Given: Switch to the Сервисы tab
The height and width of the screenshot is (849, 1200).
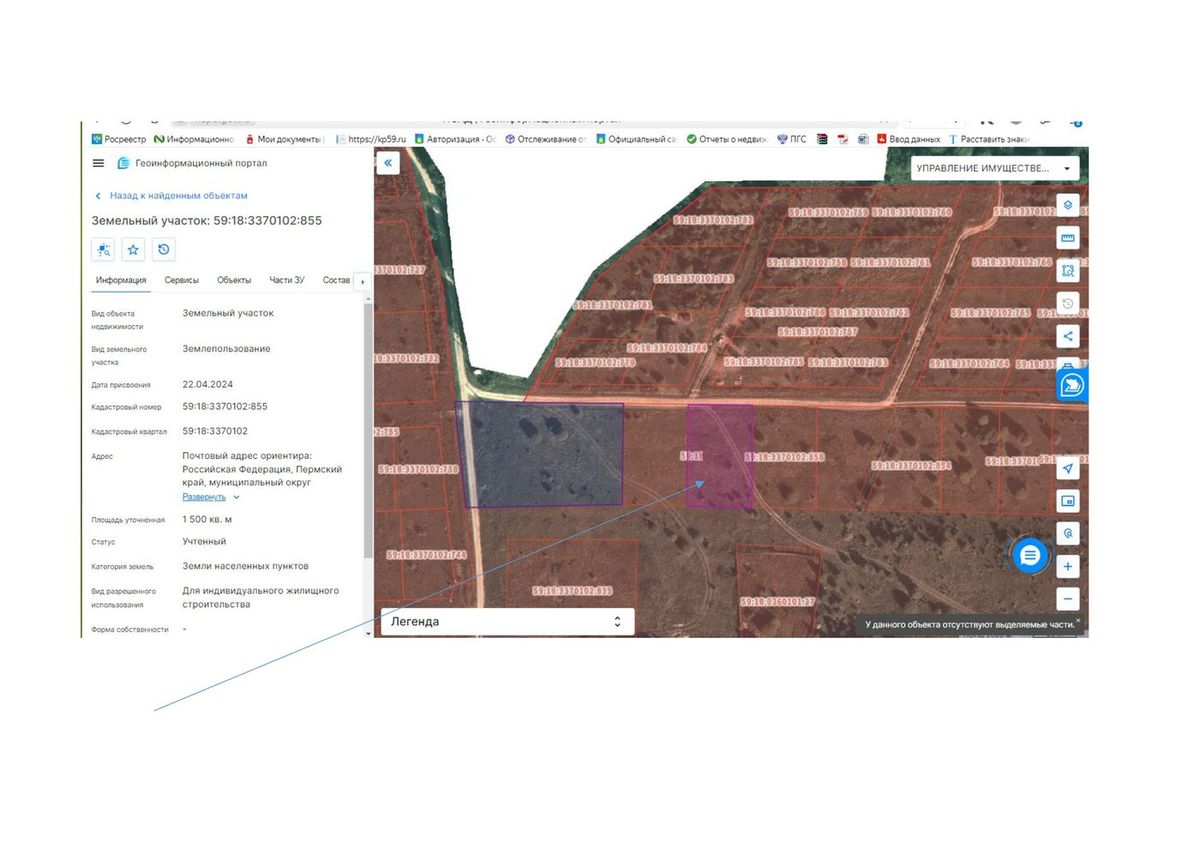Looking at the screenshot, I should pyautogui.click(x=182, y=280).
